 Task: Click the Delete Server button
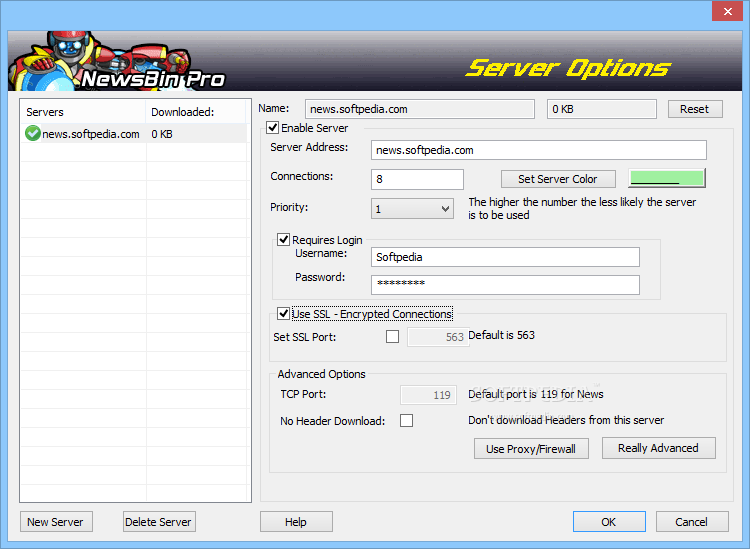tap(159, 521)
